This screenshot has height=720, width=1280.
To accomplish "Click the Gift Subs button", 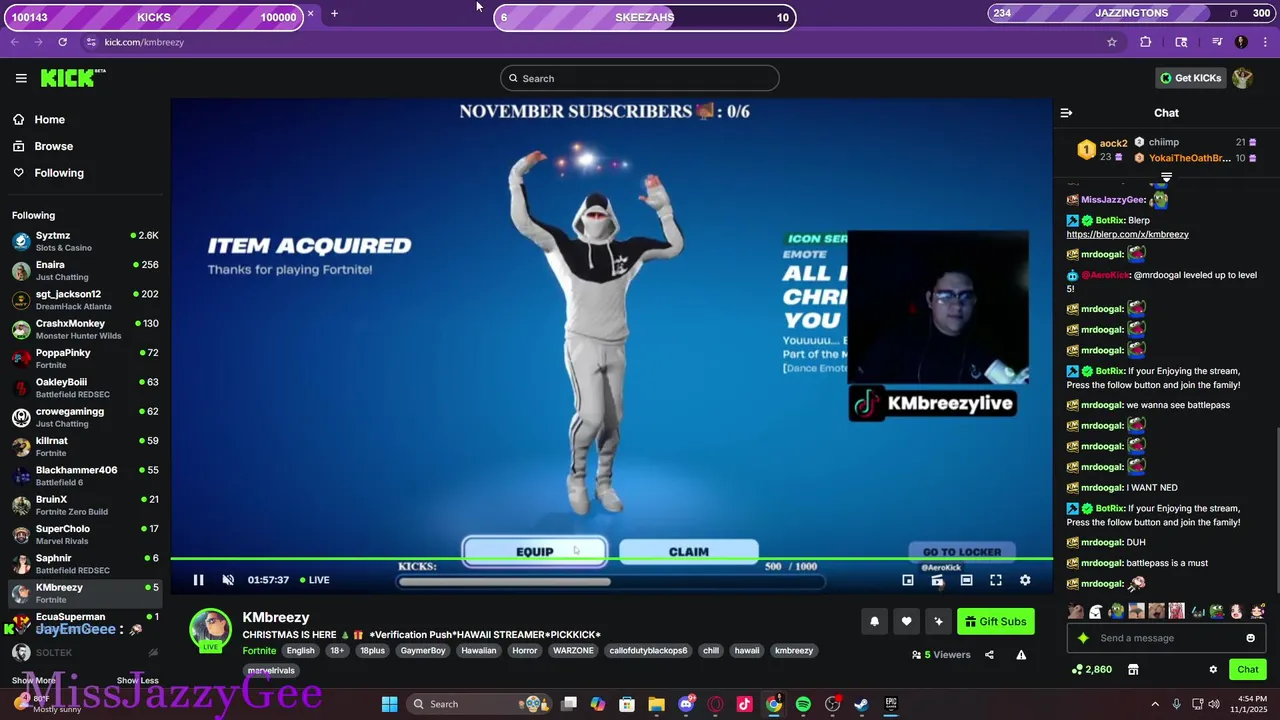I will coord(995,622).
